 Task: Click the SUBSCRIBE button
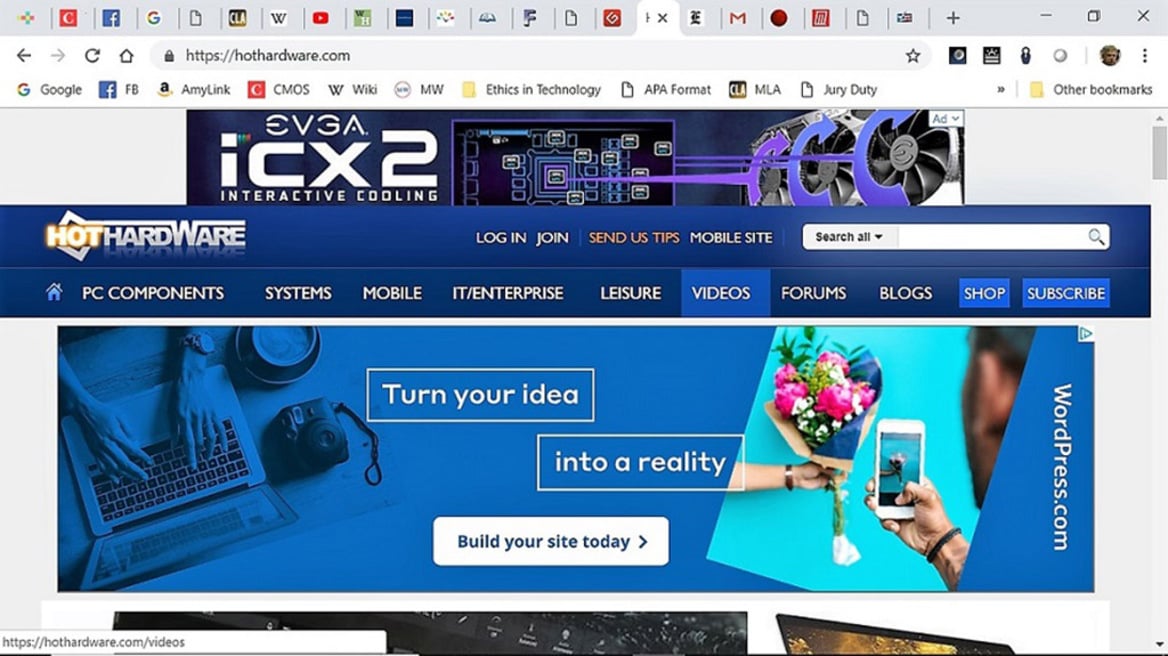coord(1065,293)
